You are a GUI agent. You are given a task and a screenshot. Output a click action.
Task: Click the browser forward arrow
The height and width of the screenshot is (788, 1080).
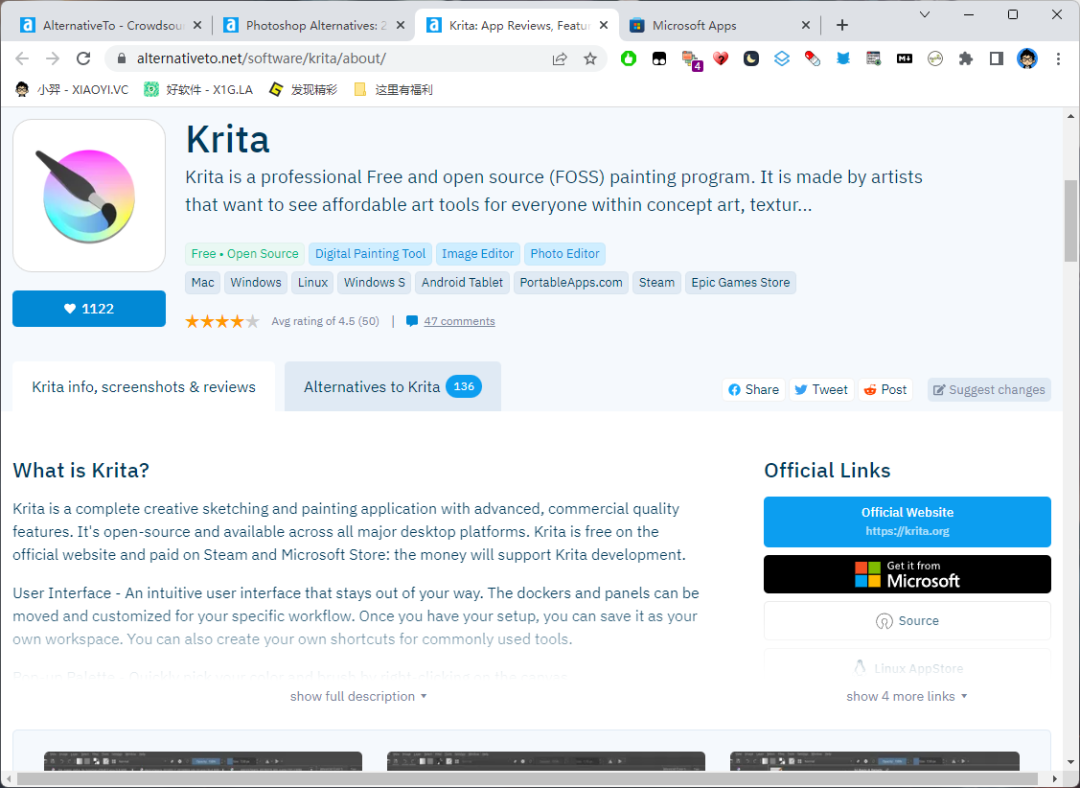(x=52, y=59)
